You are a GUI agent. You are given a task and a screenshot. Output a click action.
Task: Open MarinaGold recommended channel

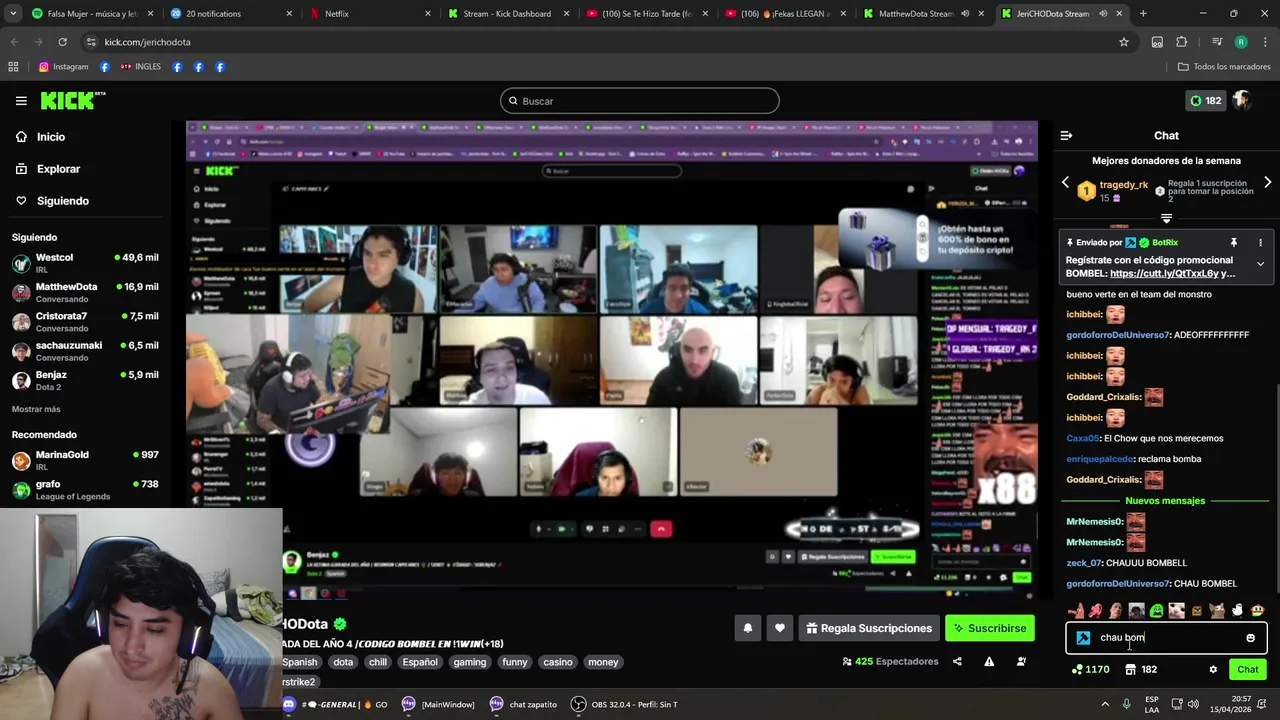coord(85,460)
